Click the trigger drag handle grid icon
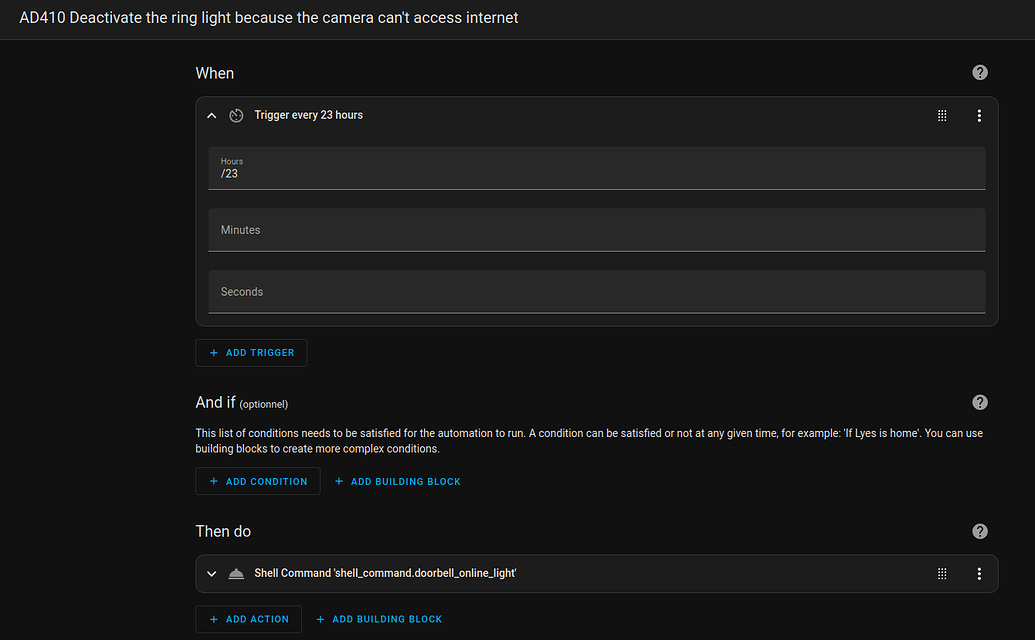The width and height of the screenshot is (1035, 640). pos(942,116)
